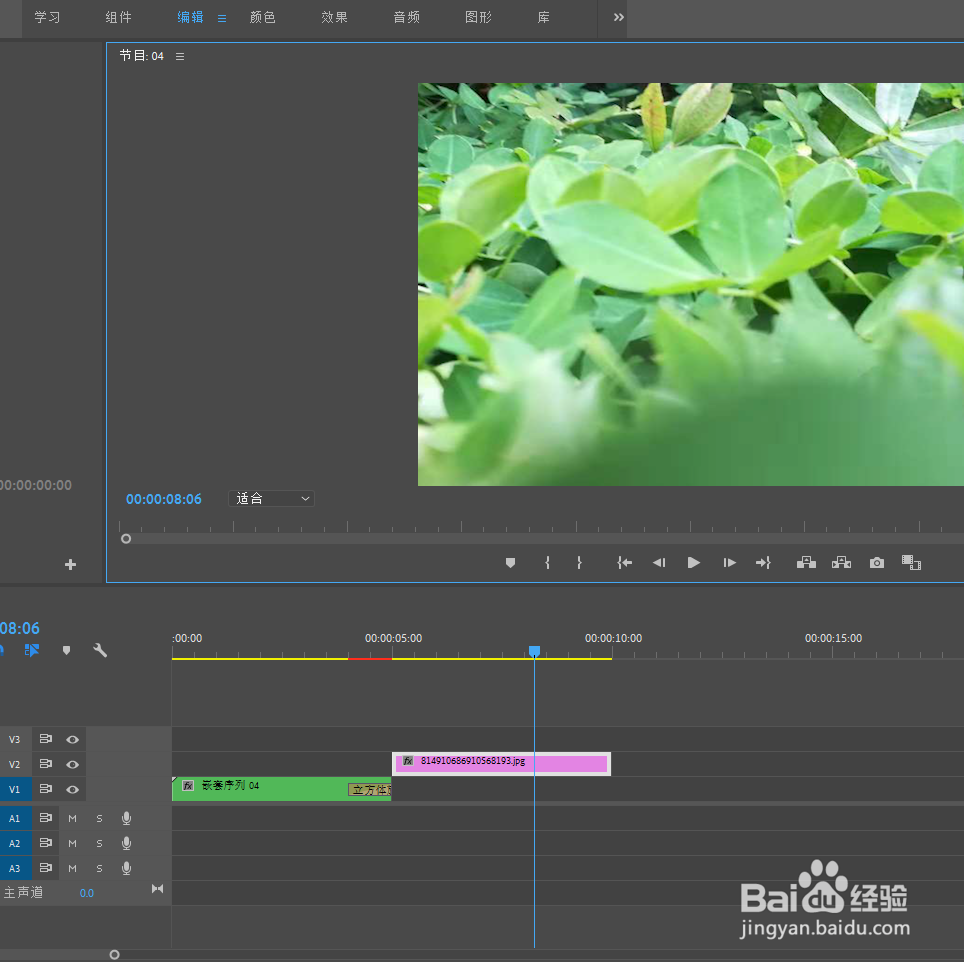Target track V1 label
The image size is (964, 962).
pyautogui.click(x=15, y=789)
